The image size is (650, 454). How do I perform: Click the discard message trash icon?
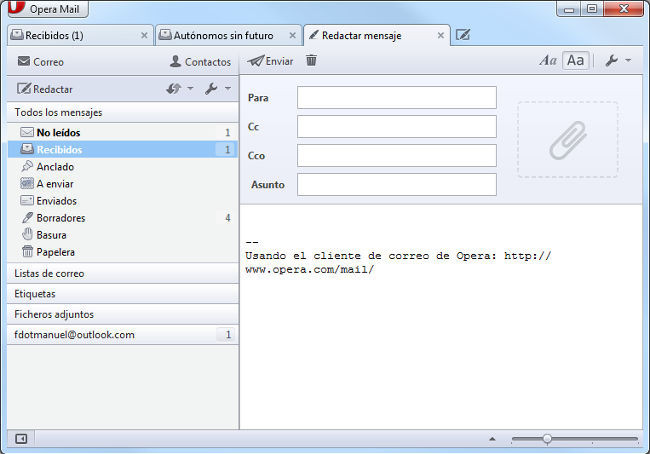click(x=311, y=61)
